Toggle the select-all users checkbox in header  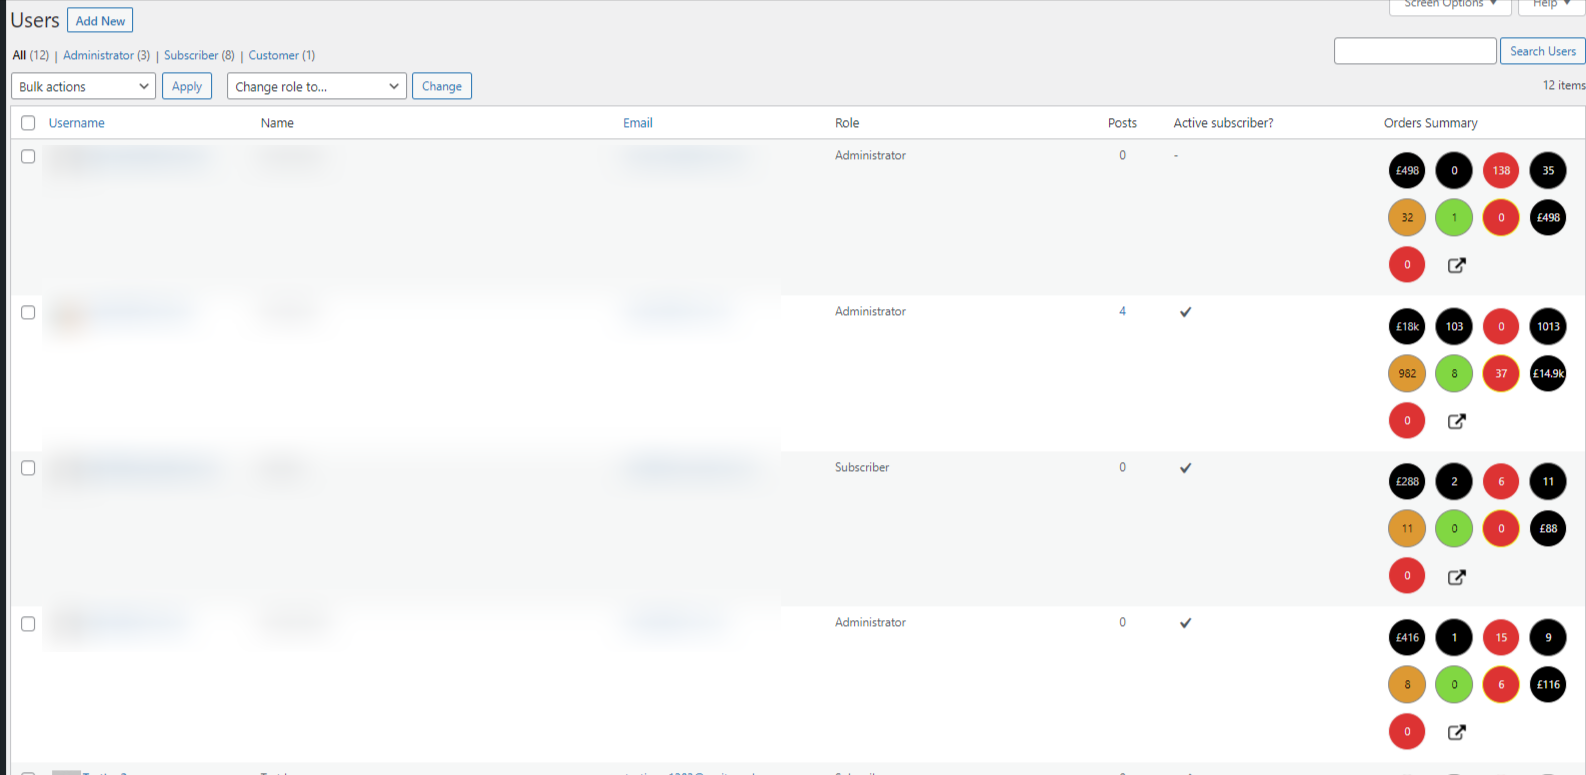click(28, 123)
